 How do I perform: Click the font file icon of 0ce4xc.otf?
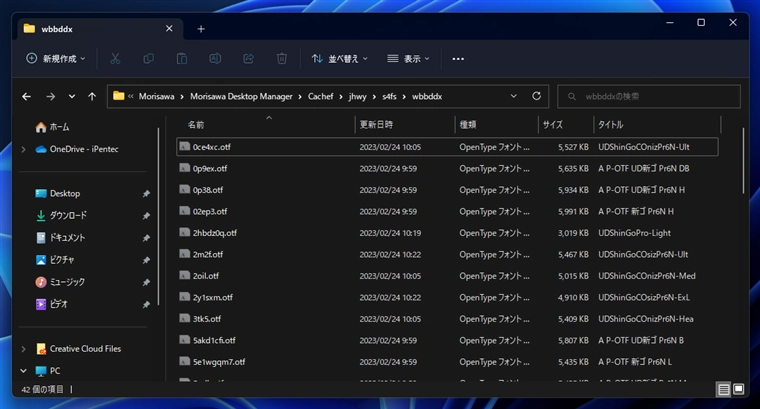point(184,146)
